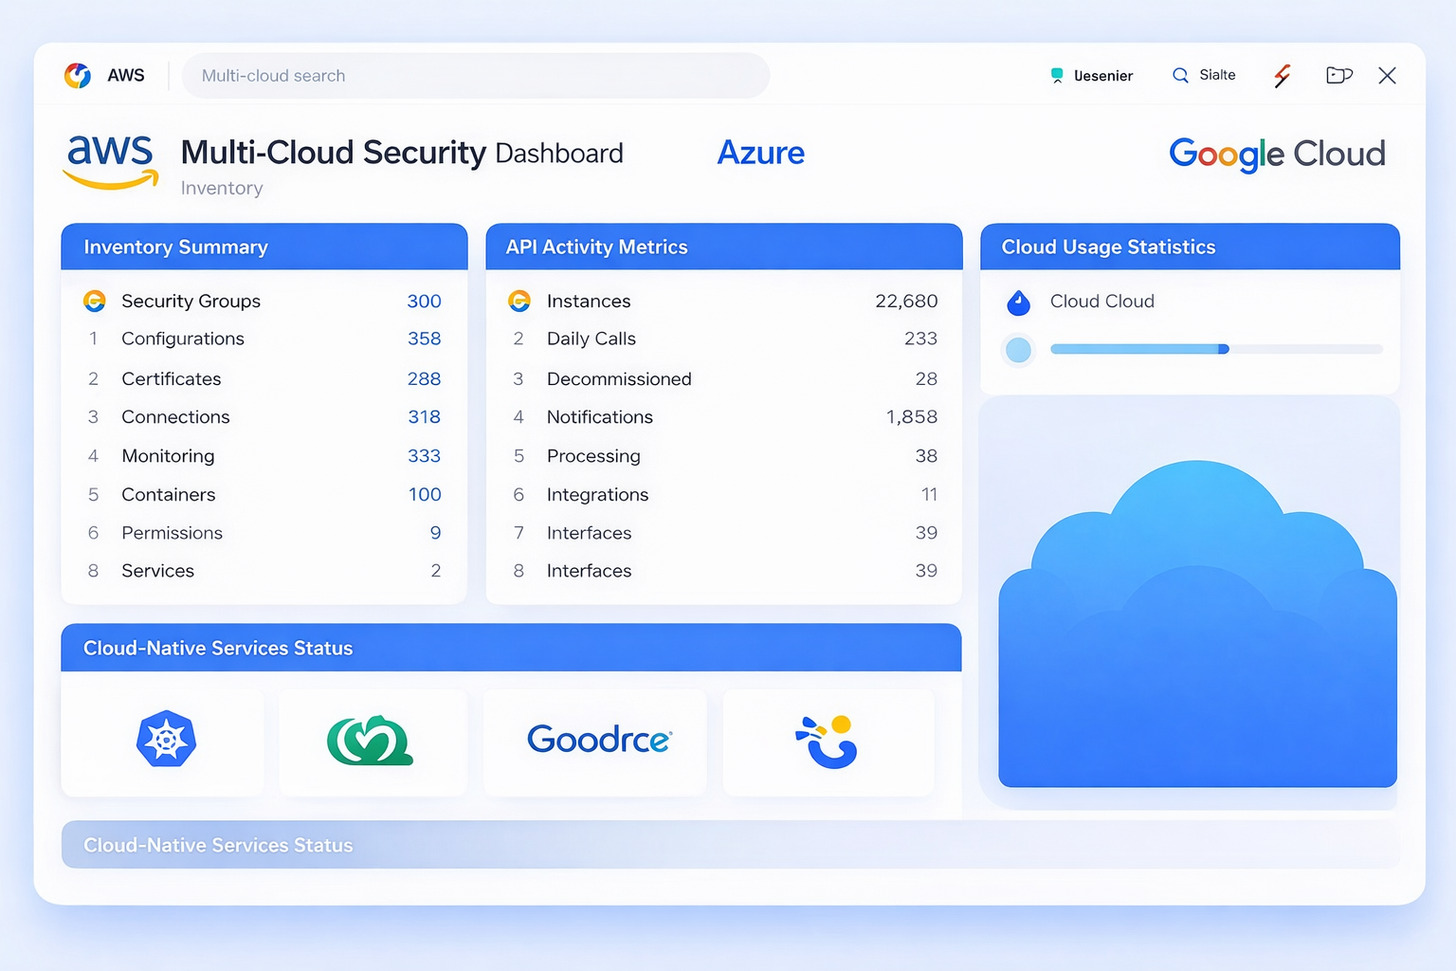The height and width of the screenshot is (971, 1456).
Task: Switch to the Google Cloud tab
Action: click(1277, 154)
